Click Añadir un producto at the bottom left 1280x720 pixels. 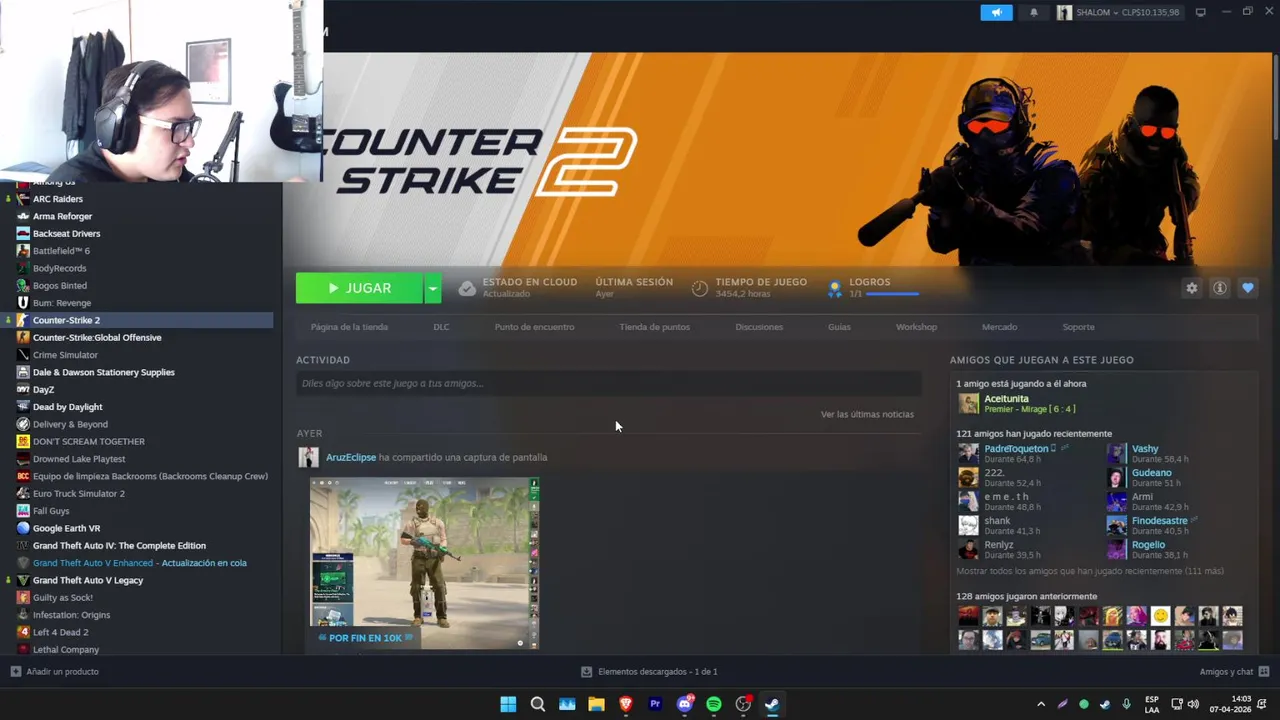[55, 672]
